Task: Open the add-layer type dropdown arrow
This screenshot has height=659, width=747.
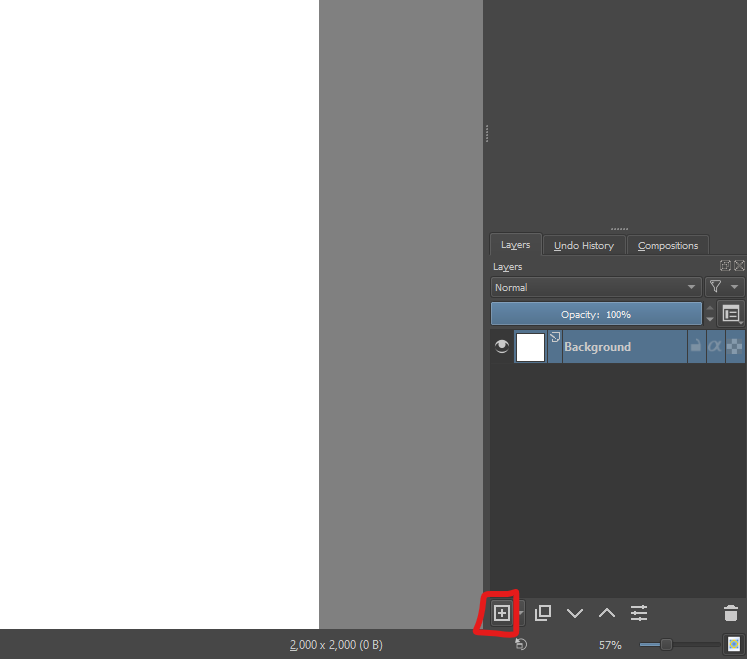Action: (521, 613)
